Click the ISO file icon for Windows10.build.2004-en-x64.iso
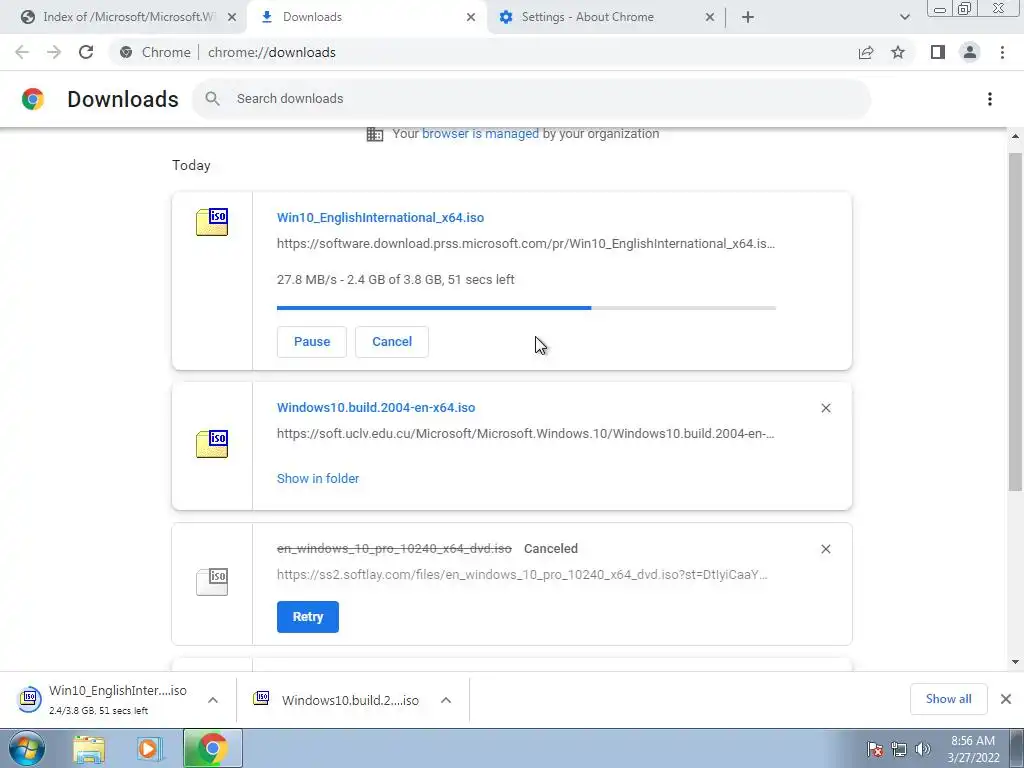Image resolution: width=1024 pixels, height=768 pixels. [x=212, y=444]
